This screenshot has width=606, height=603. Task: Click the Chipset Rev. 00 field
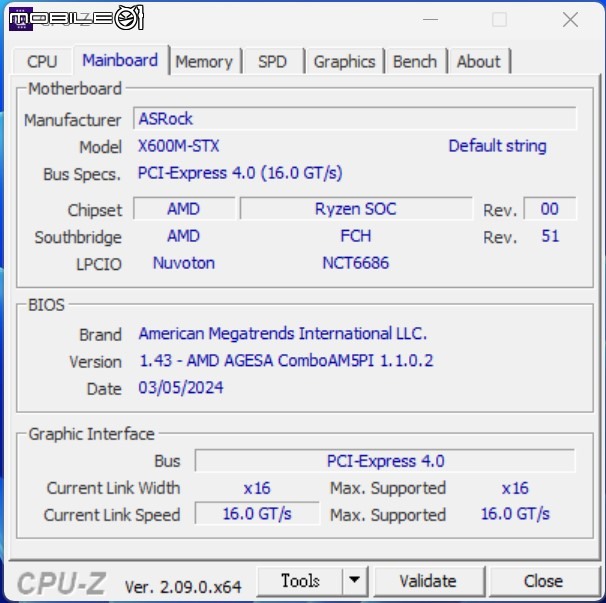(x=550, y=209)
